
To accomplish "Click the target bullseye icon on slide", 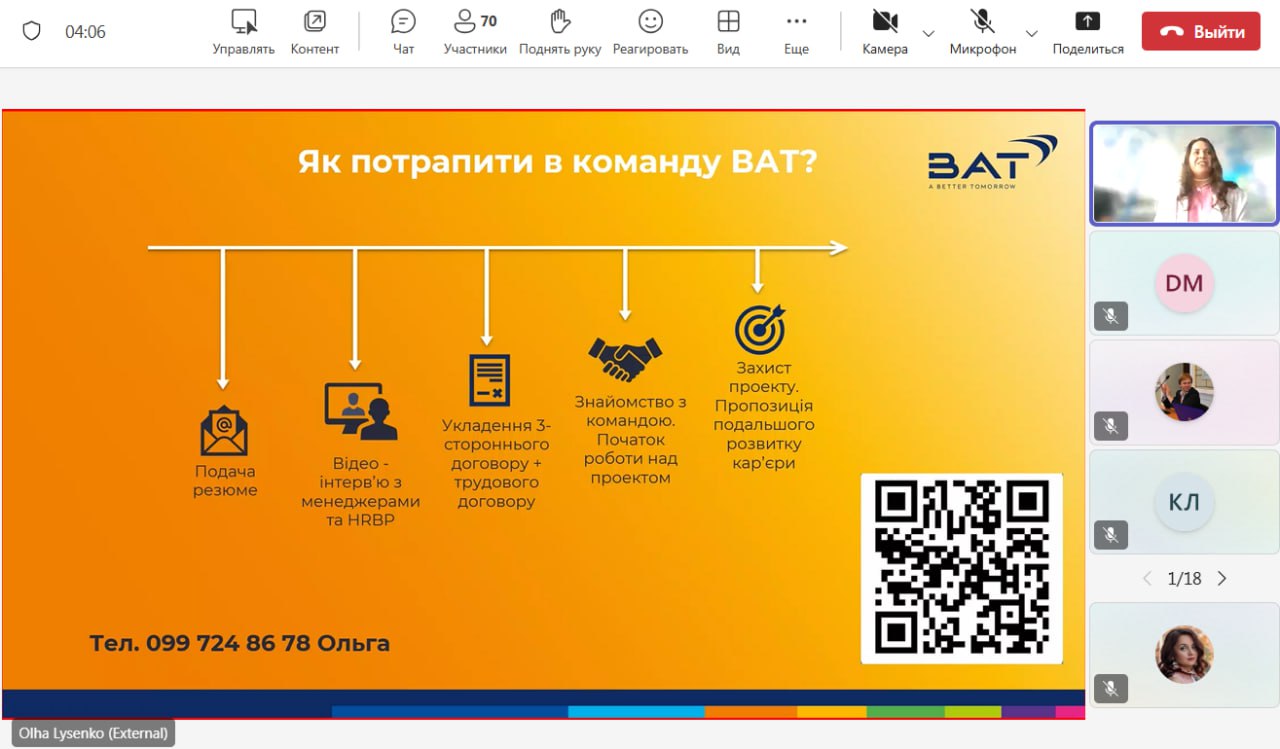I will click(x=760, y=329).
